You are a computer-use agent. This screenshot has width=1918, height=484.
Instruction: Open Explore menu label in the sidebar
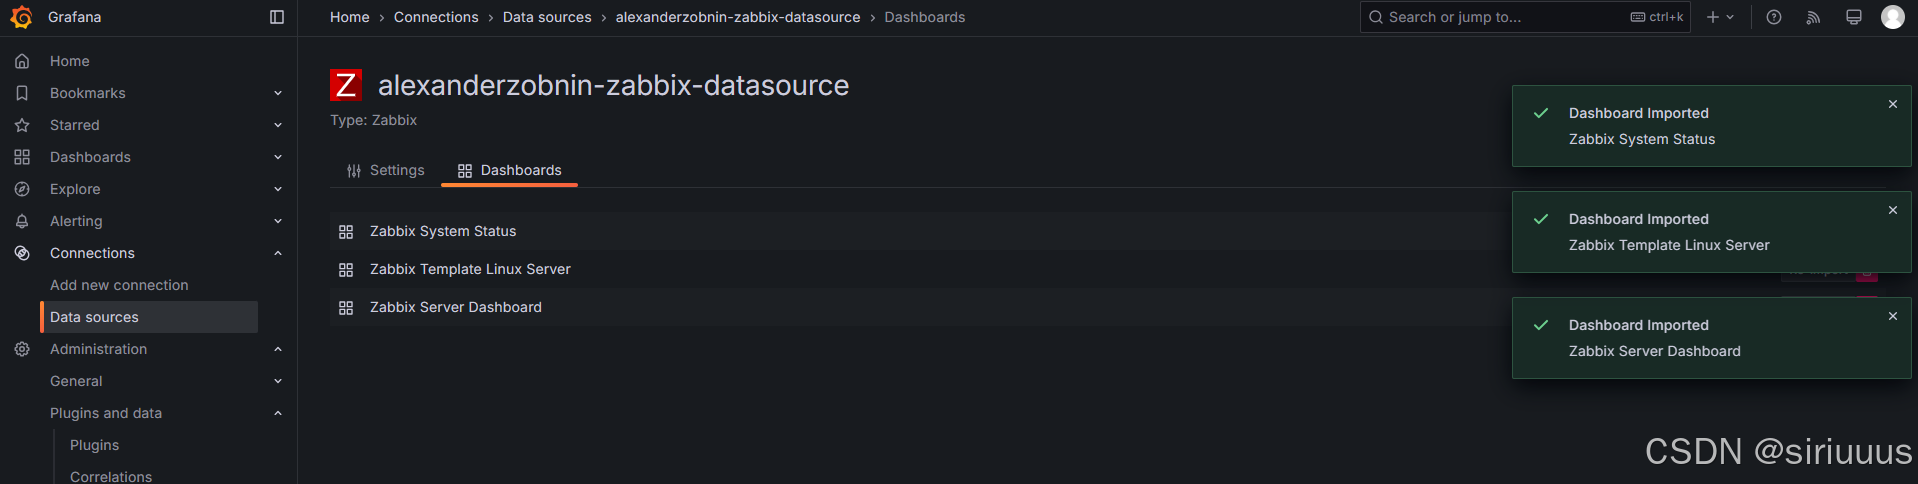coord(75,189)
